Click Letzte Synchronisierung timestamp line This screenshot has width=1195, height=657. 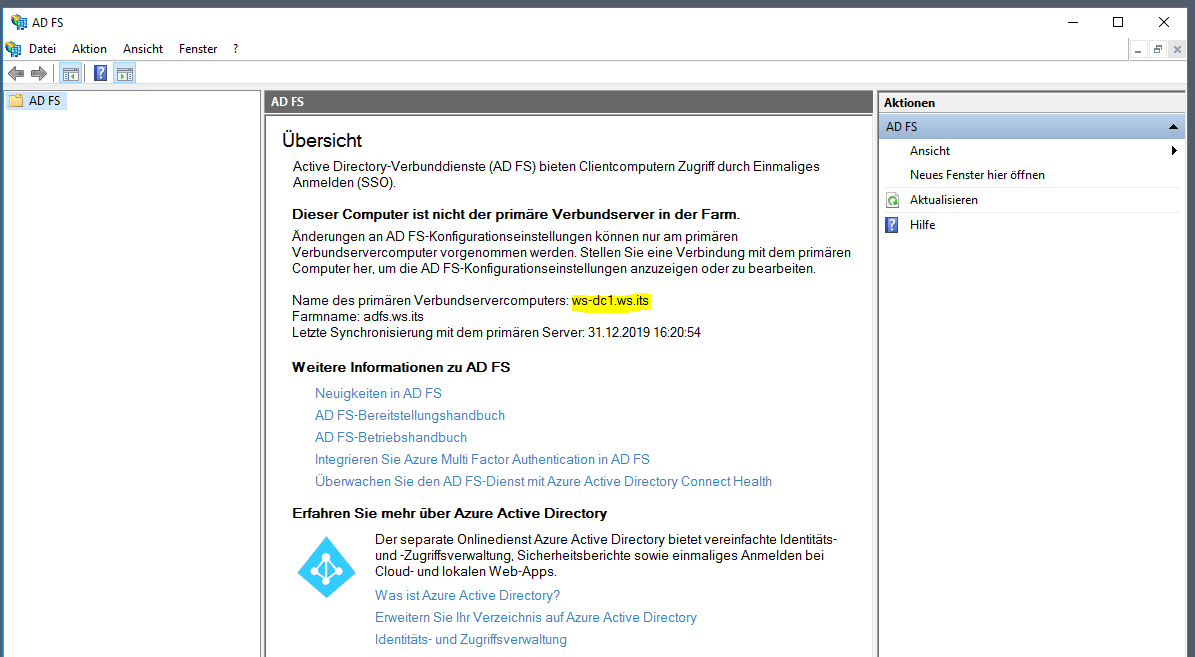496,332
